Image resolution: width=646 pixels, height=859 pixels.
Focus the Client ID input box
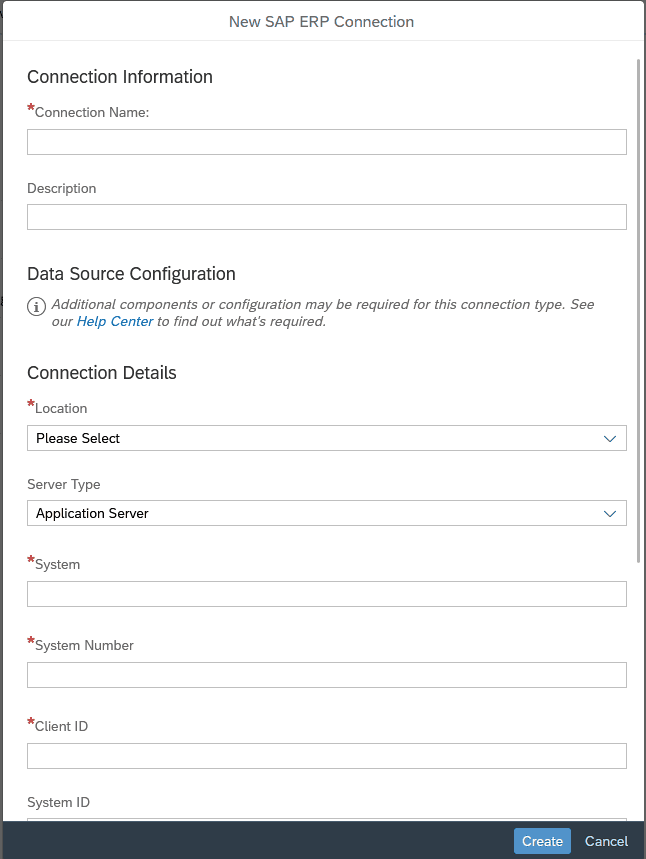326,756
